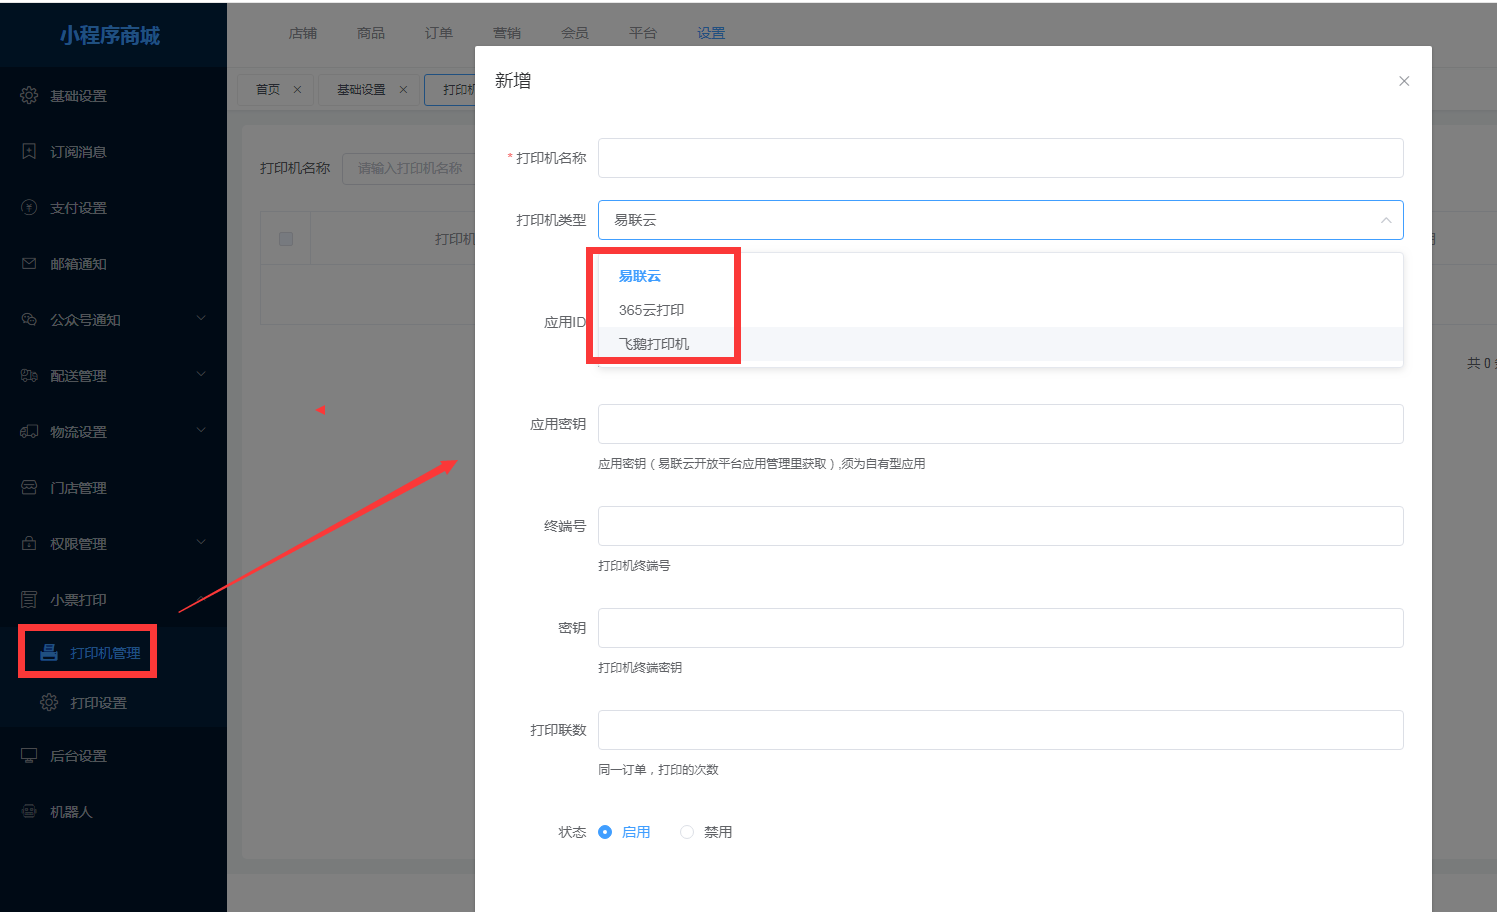The image size is (1497, 912).
Task: Click the 物流设置 delivery icon
Action: point(29,431)
